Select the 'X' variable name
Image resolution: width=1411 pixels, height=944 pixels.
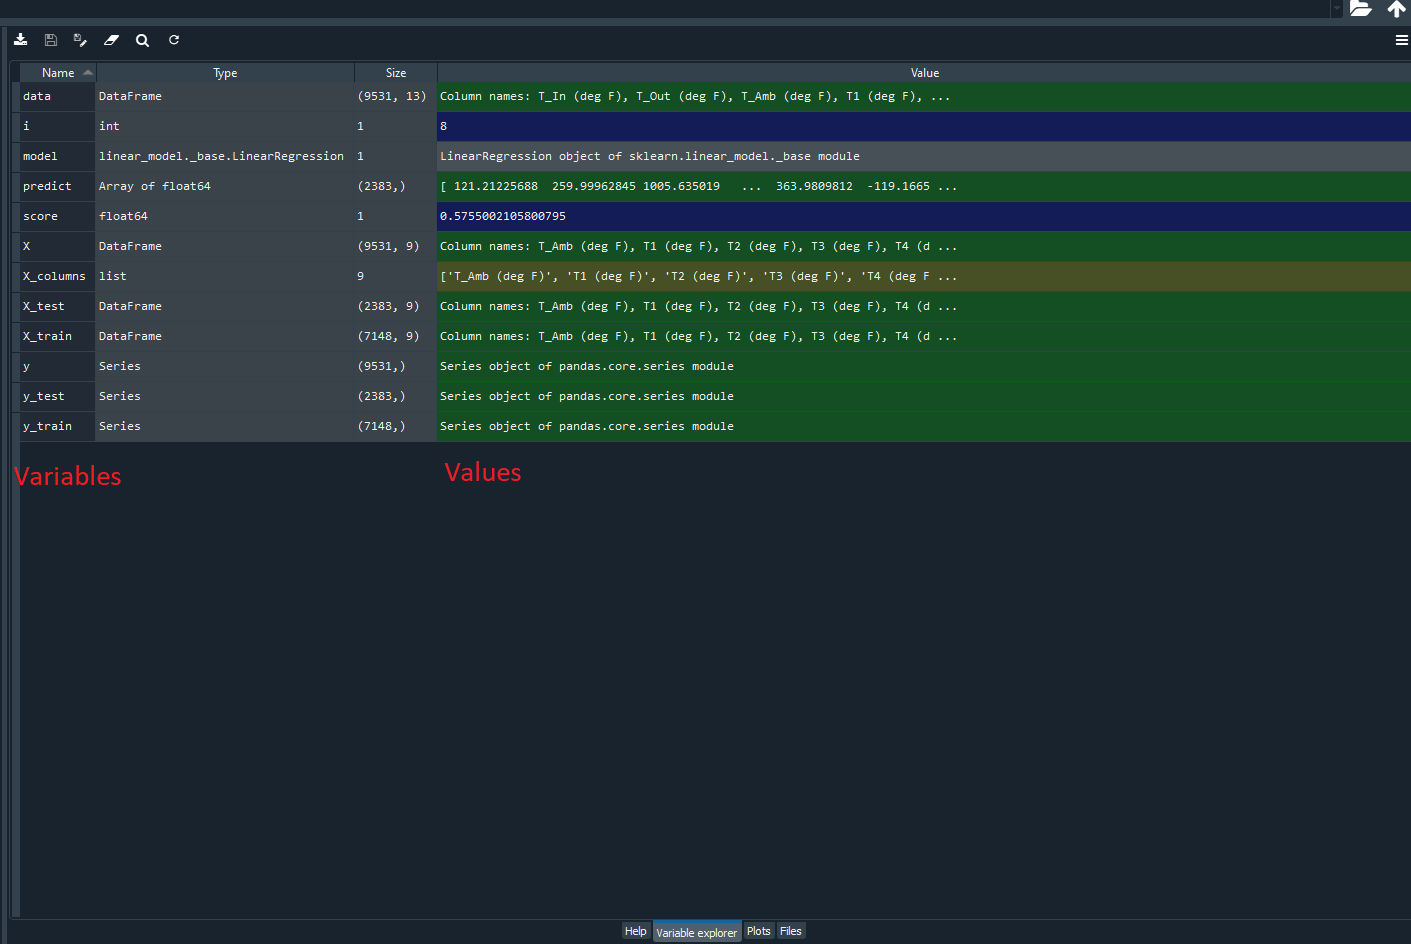(x=27, y=247)
